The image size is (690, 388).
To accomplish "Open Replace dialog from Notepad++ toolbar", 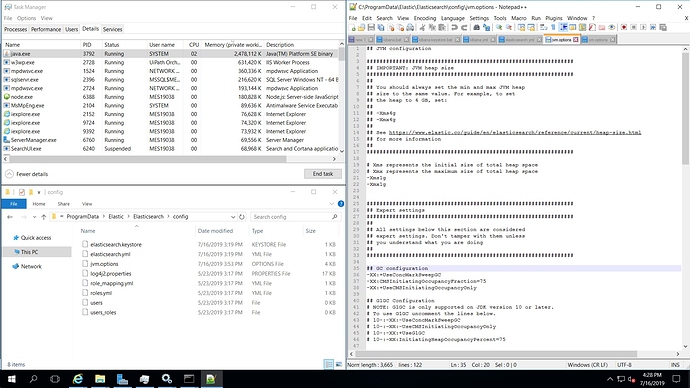I will (x=486, y=27).
